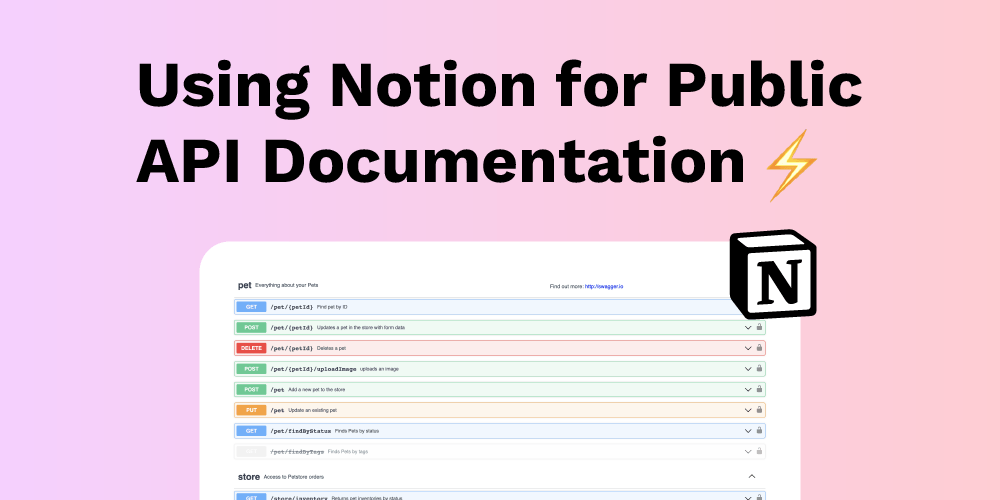
Task: Click the 'Deletes a pet' summary text
Action: [332, 348]
